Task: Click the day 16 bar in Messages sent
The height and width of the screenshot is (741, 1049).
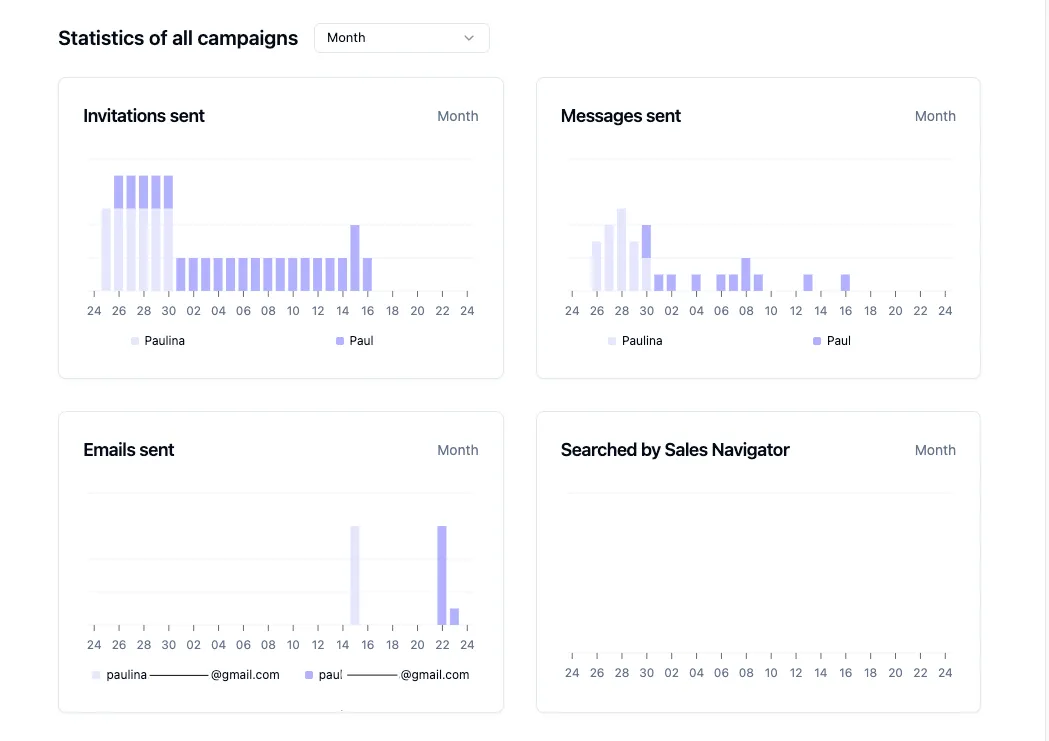Action: tap(845, 282)
